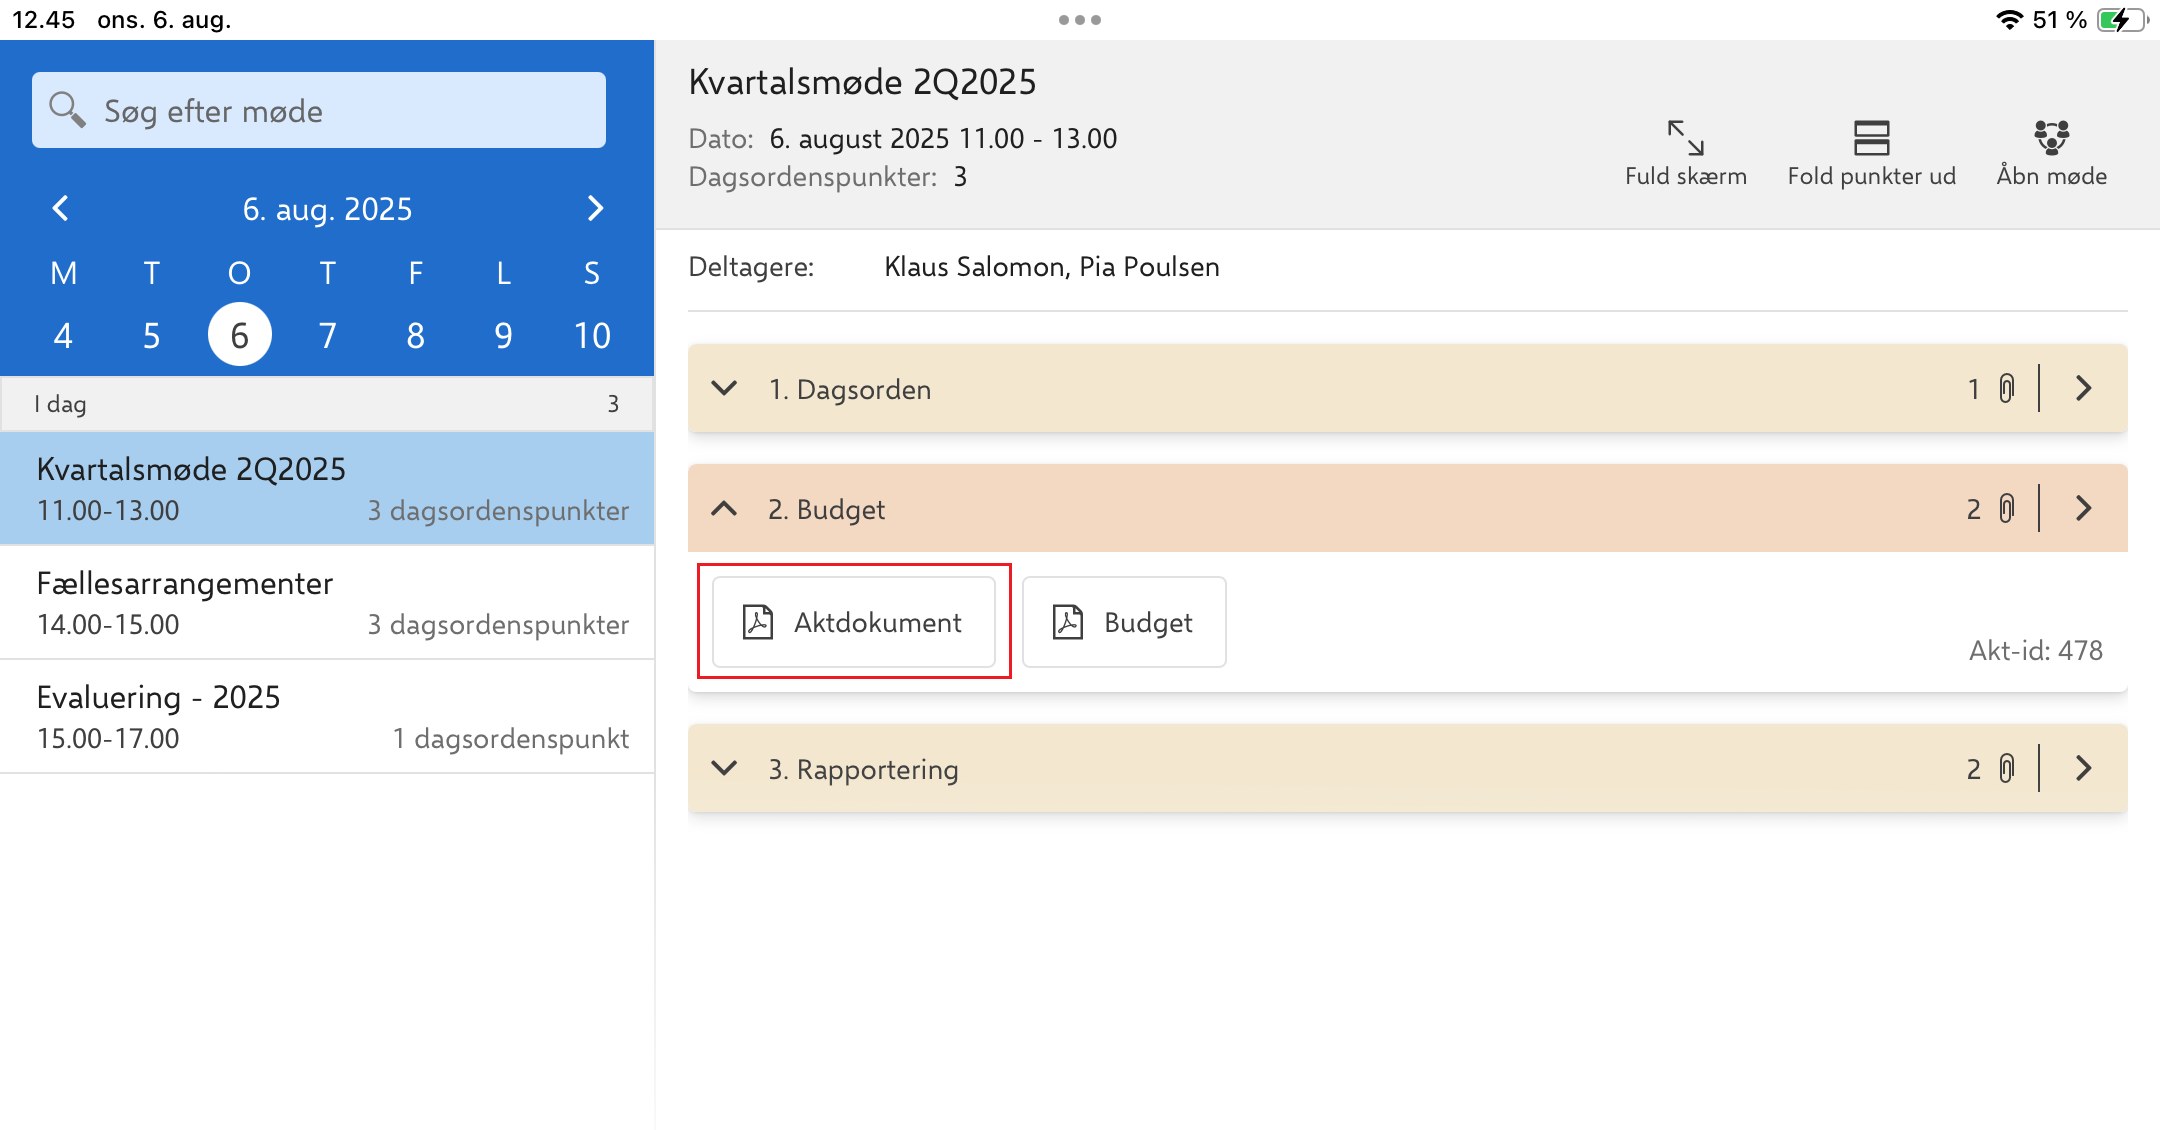Select Friday 8 in the calendar
The image size is (2160, 1130).
[x=415, y=335]
